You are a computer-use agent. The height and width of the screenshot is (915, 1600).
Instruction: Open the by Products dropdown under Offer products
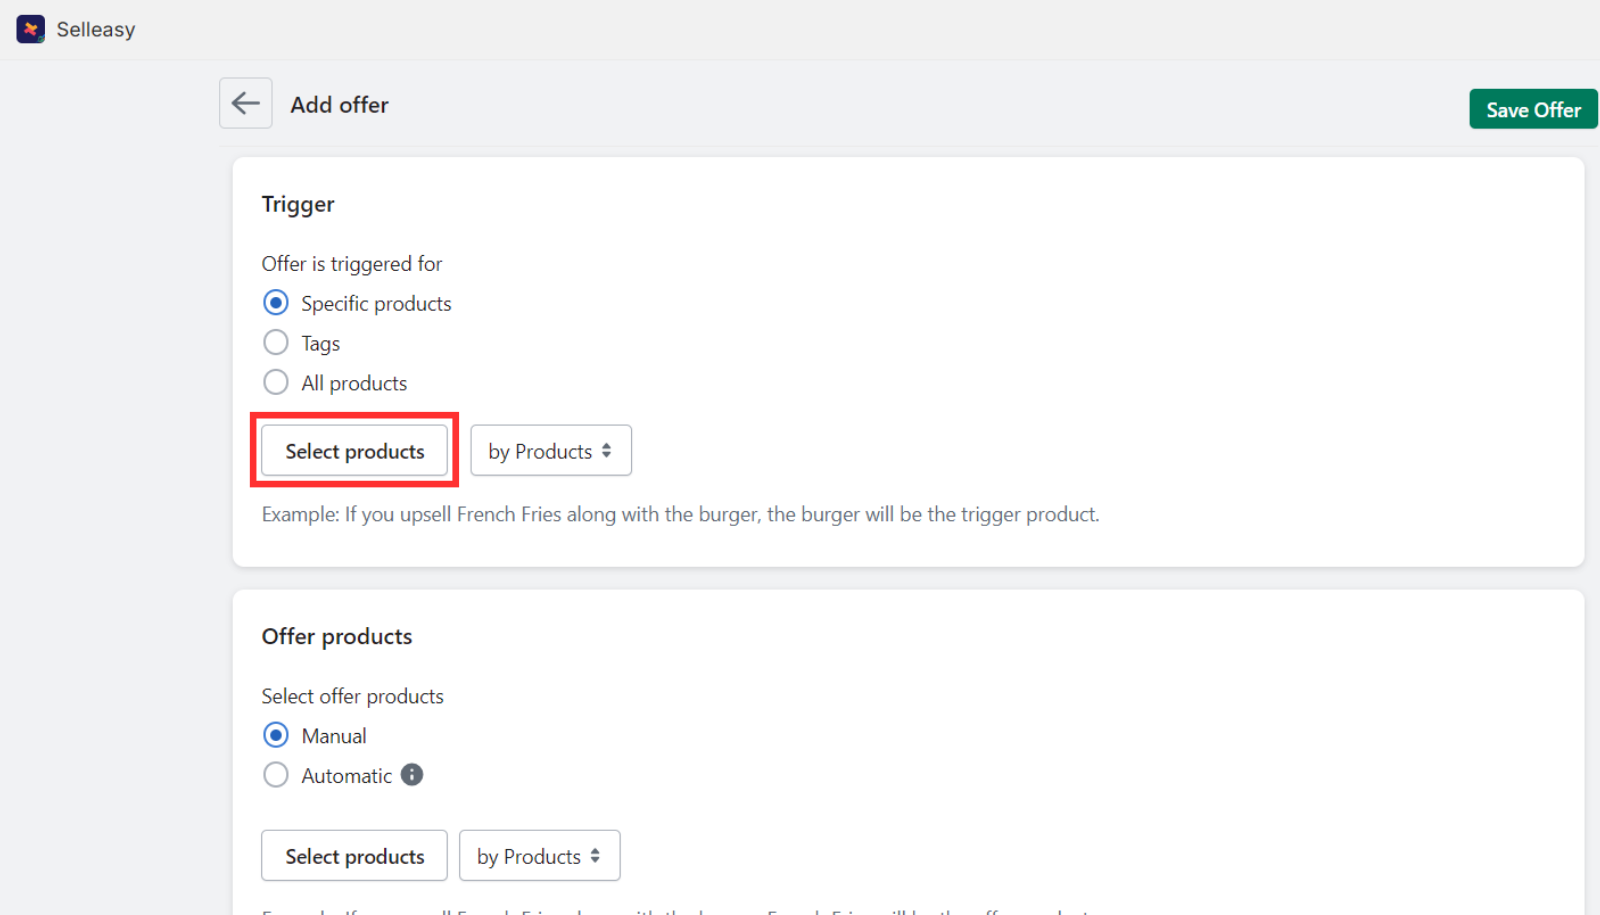point(539,855)
